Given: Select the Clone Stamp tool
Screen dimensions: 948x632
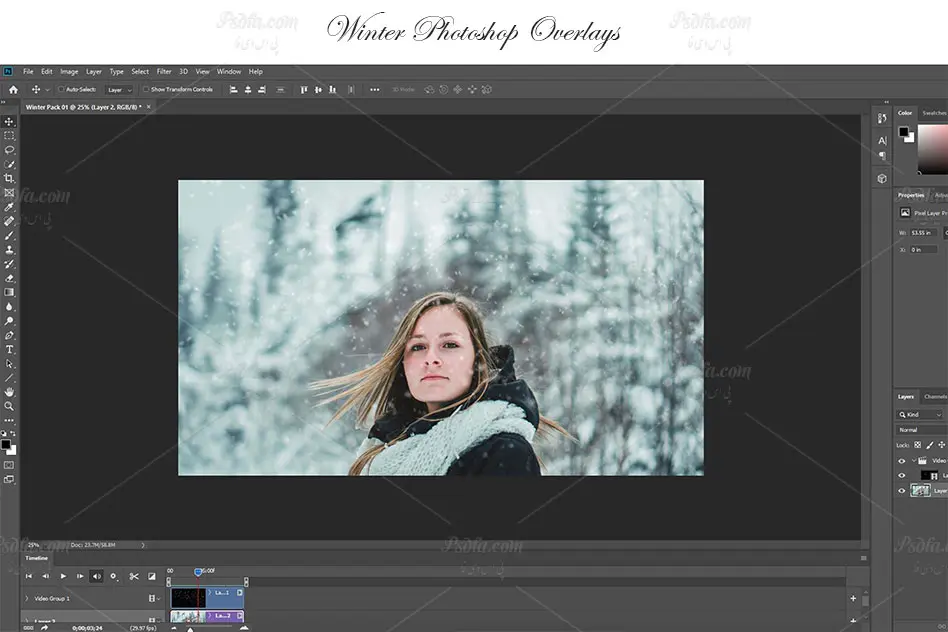Looking at the screenshot, I should point(9,250).
